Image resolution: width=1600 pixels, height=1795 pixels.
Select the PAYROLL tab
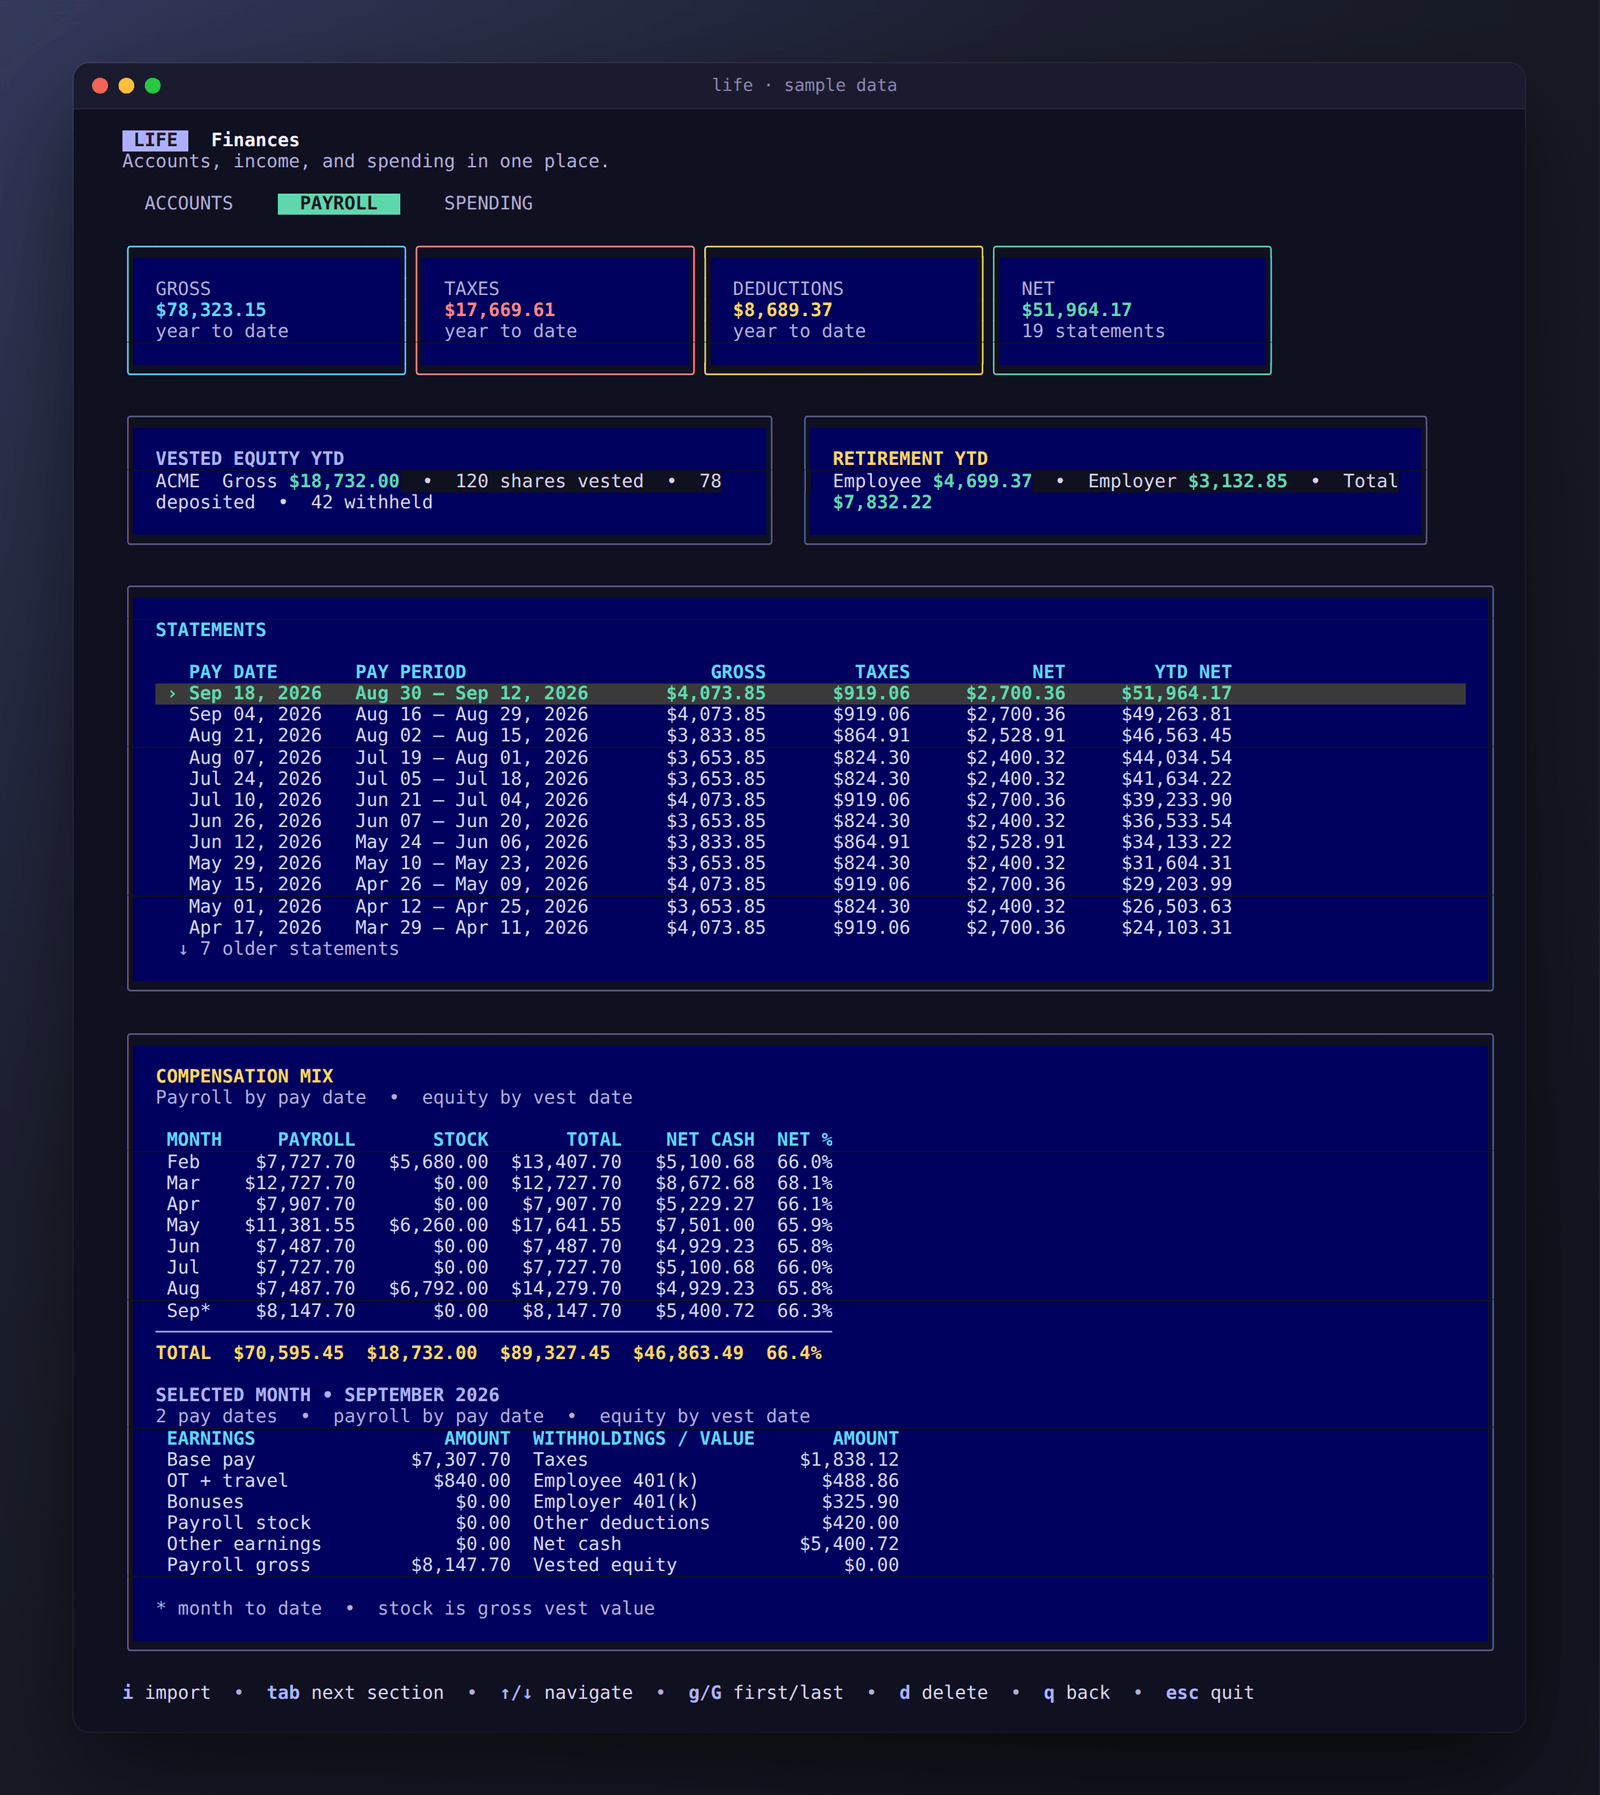pos(338,203)
